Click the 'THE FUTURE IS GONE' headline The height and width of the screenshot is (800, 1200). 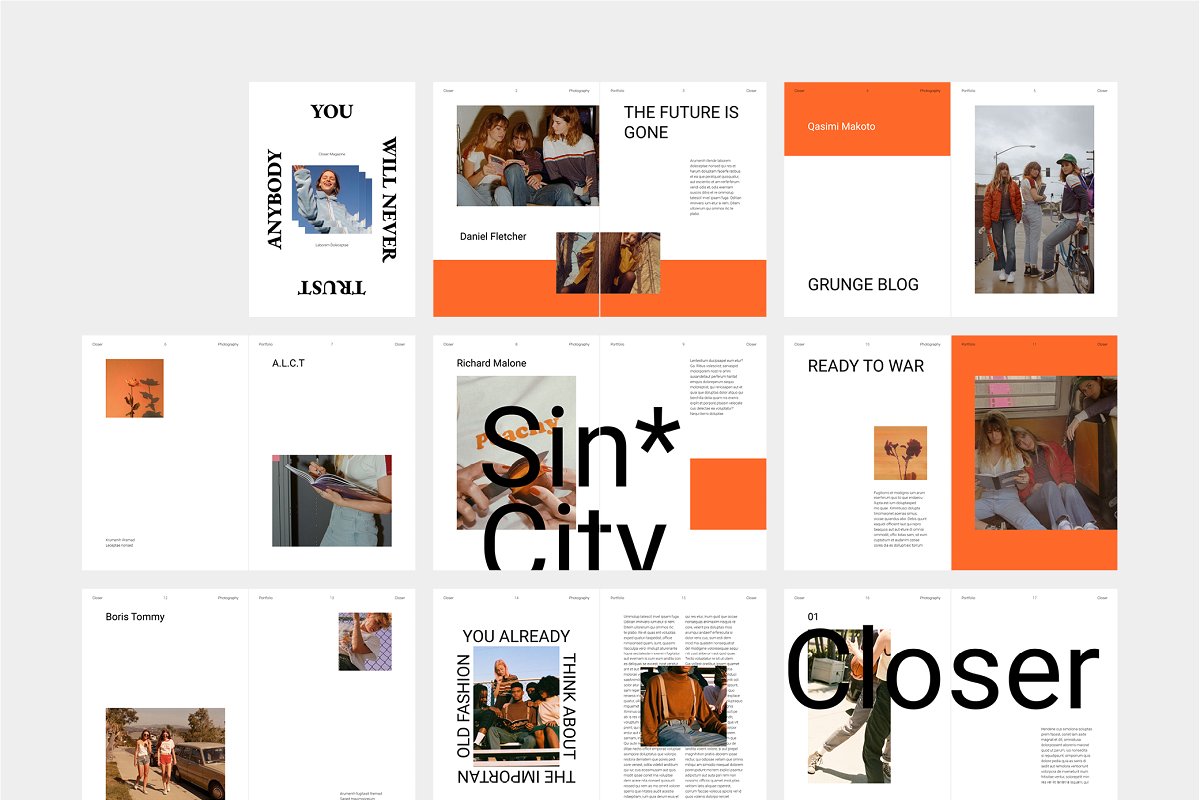681,122
